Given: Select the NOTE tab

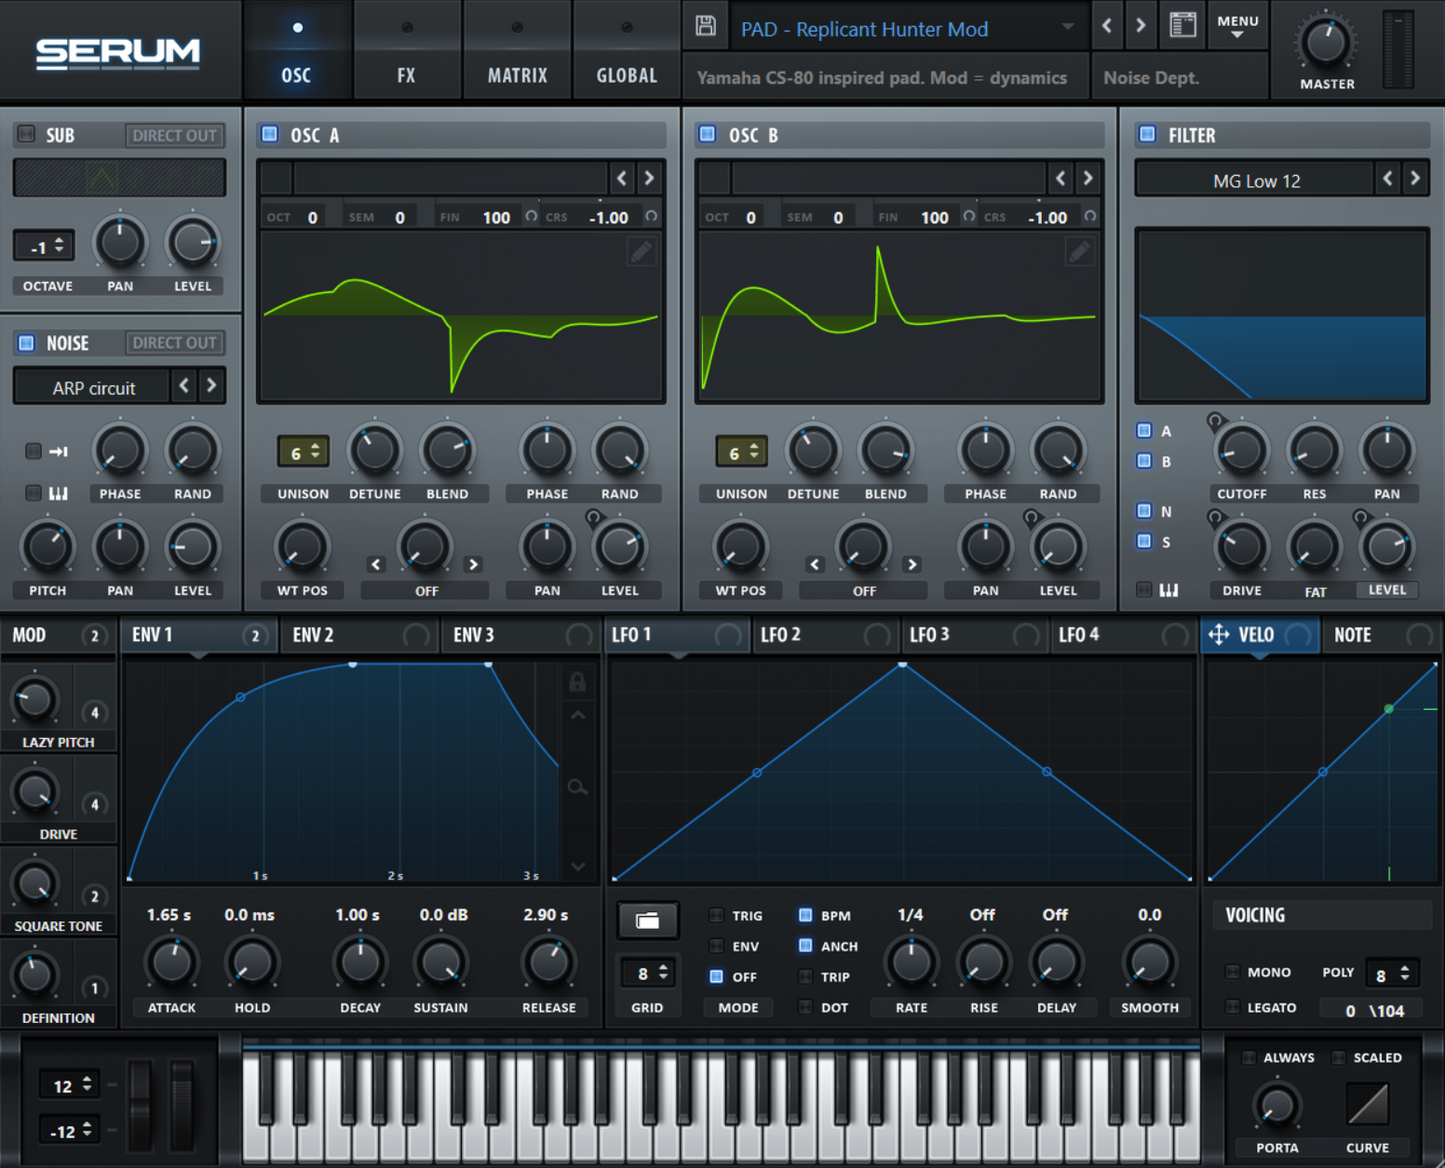Looking at the screenshot, I should point(1381,635).
